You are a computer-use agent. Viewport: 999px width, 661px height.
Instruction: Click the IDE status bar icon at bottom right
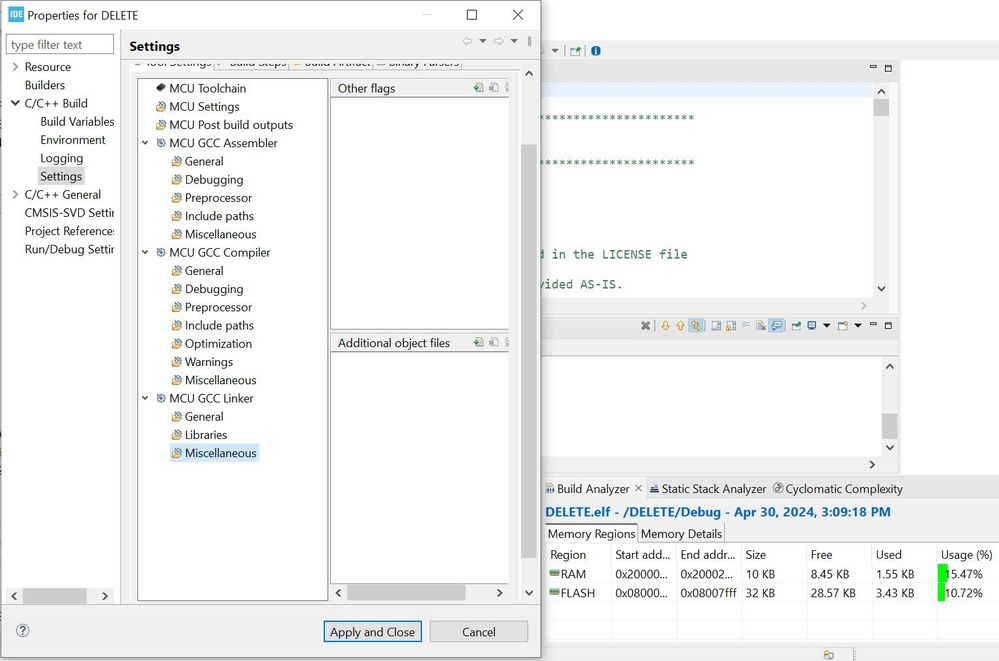pyautogui.click(x=828, y=655)
